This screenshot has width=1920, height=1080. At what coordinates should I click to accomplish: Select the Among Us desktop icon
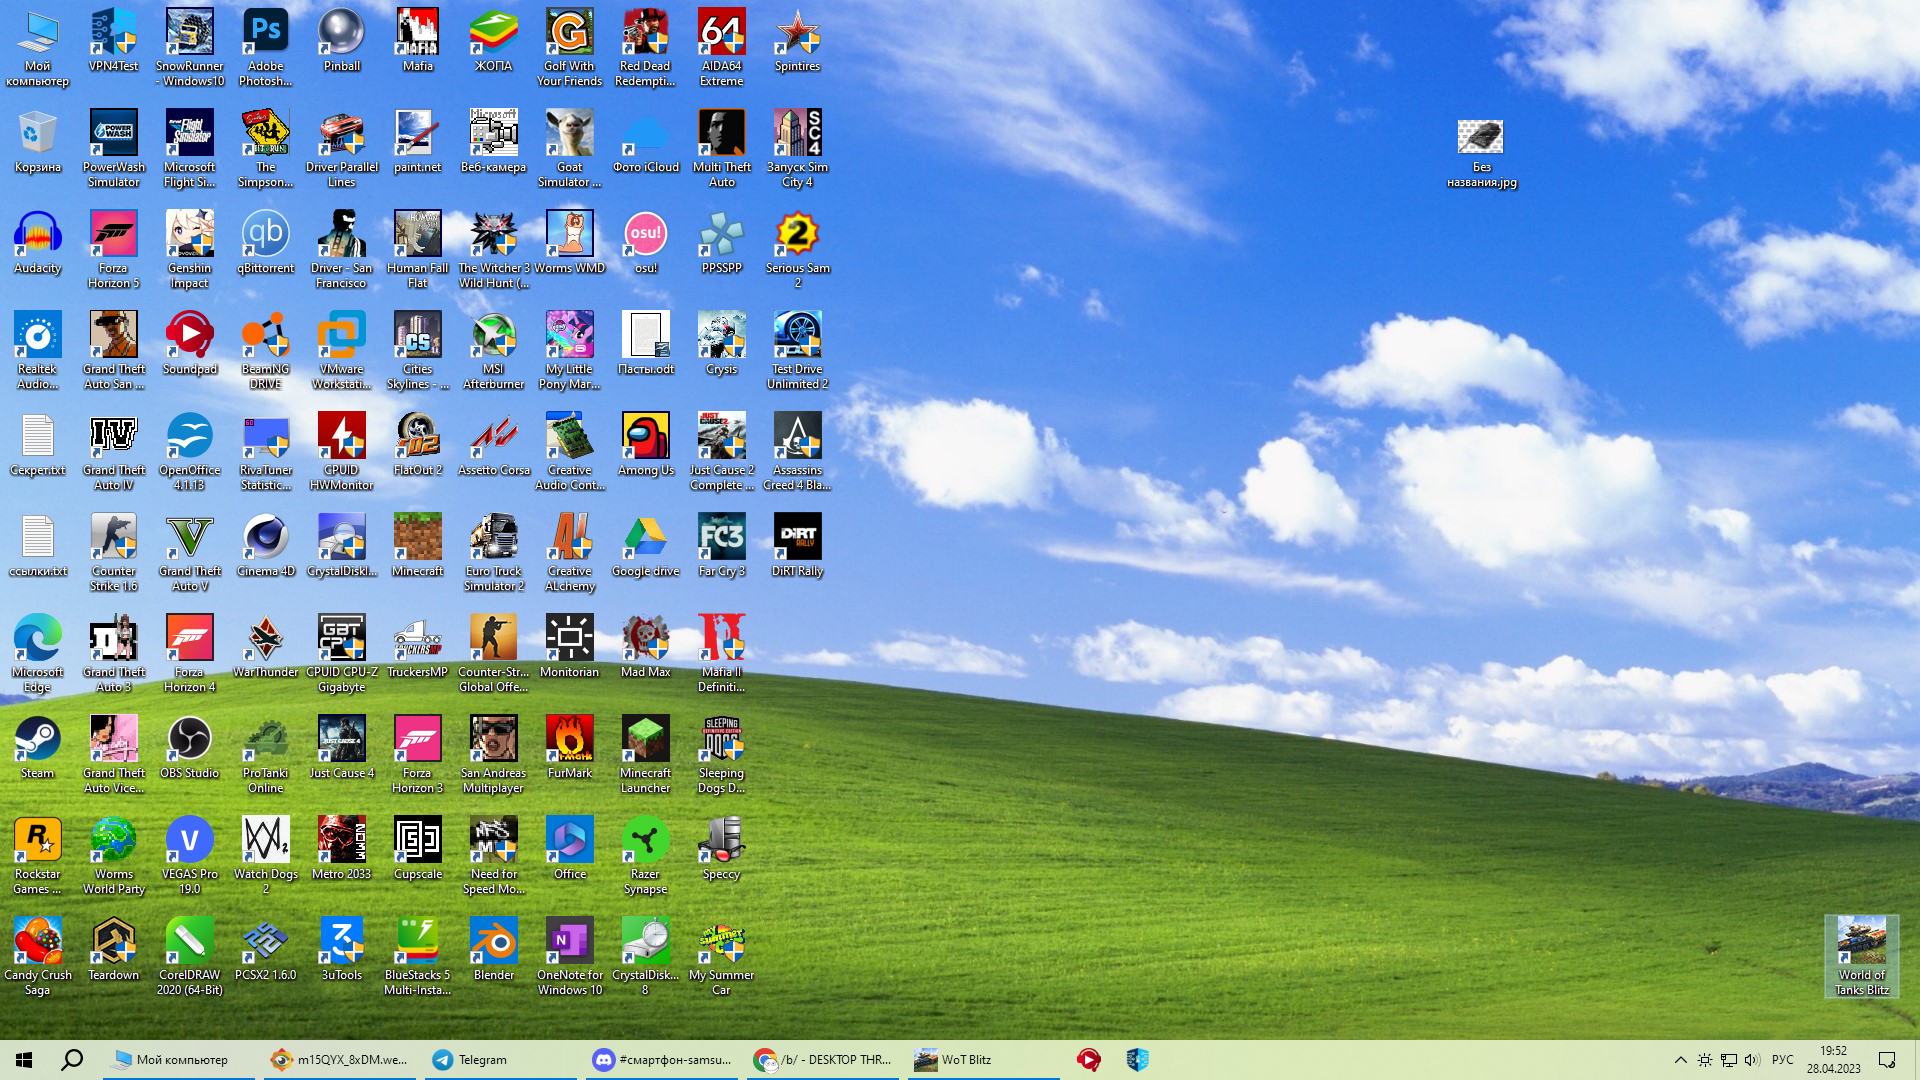646,444
